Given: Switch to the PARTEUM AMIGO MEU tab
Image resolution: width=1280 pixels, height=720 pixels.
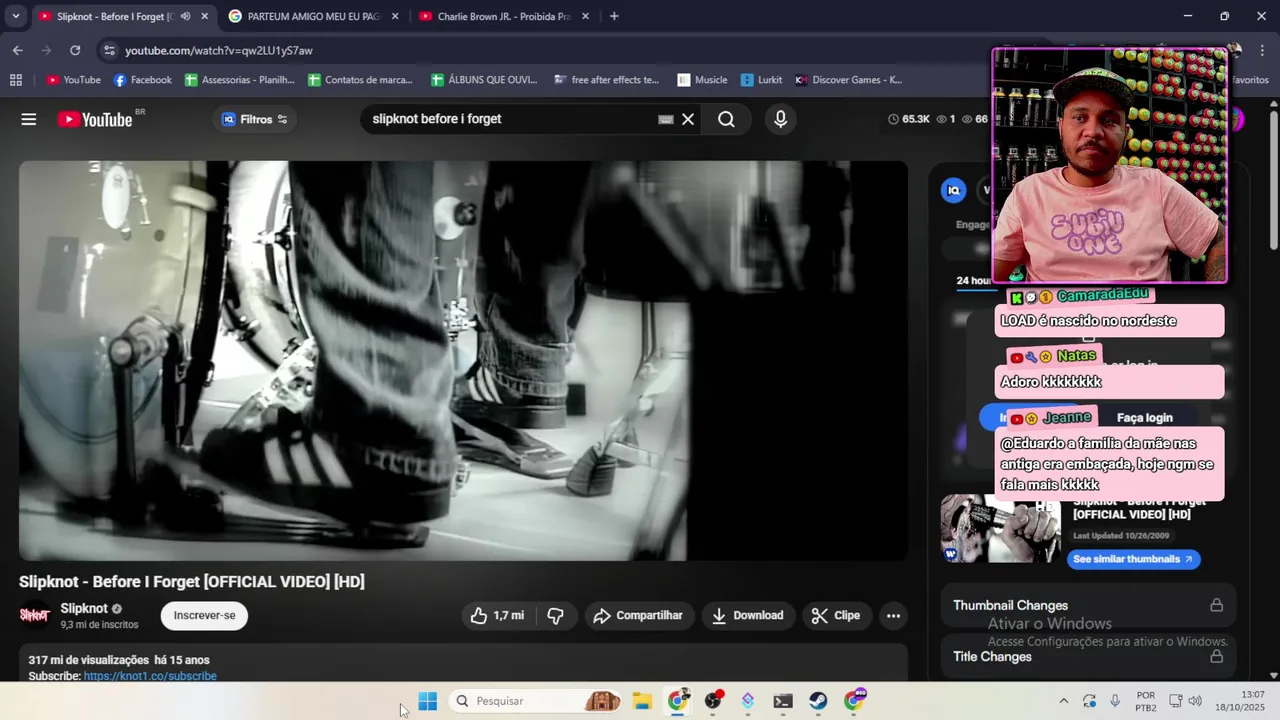Looking at the screenshot, I should (313, 16).
